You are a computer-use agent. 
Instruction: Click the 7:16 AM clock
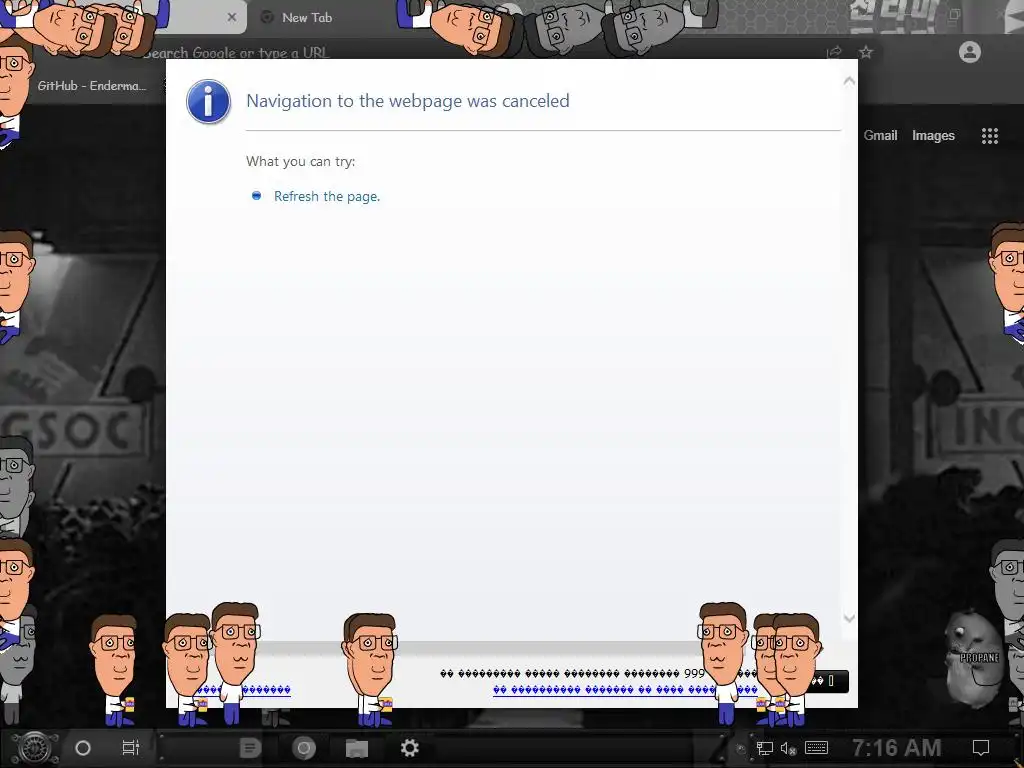tap(896, 748)
